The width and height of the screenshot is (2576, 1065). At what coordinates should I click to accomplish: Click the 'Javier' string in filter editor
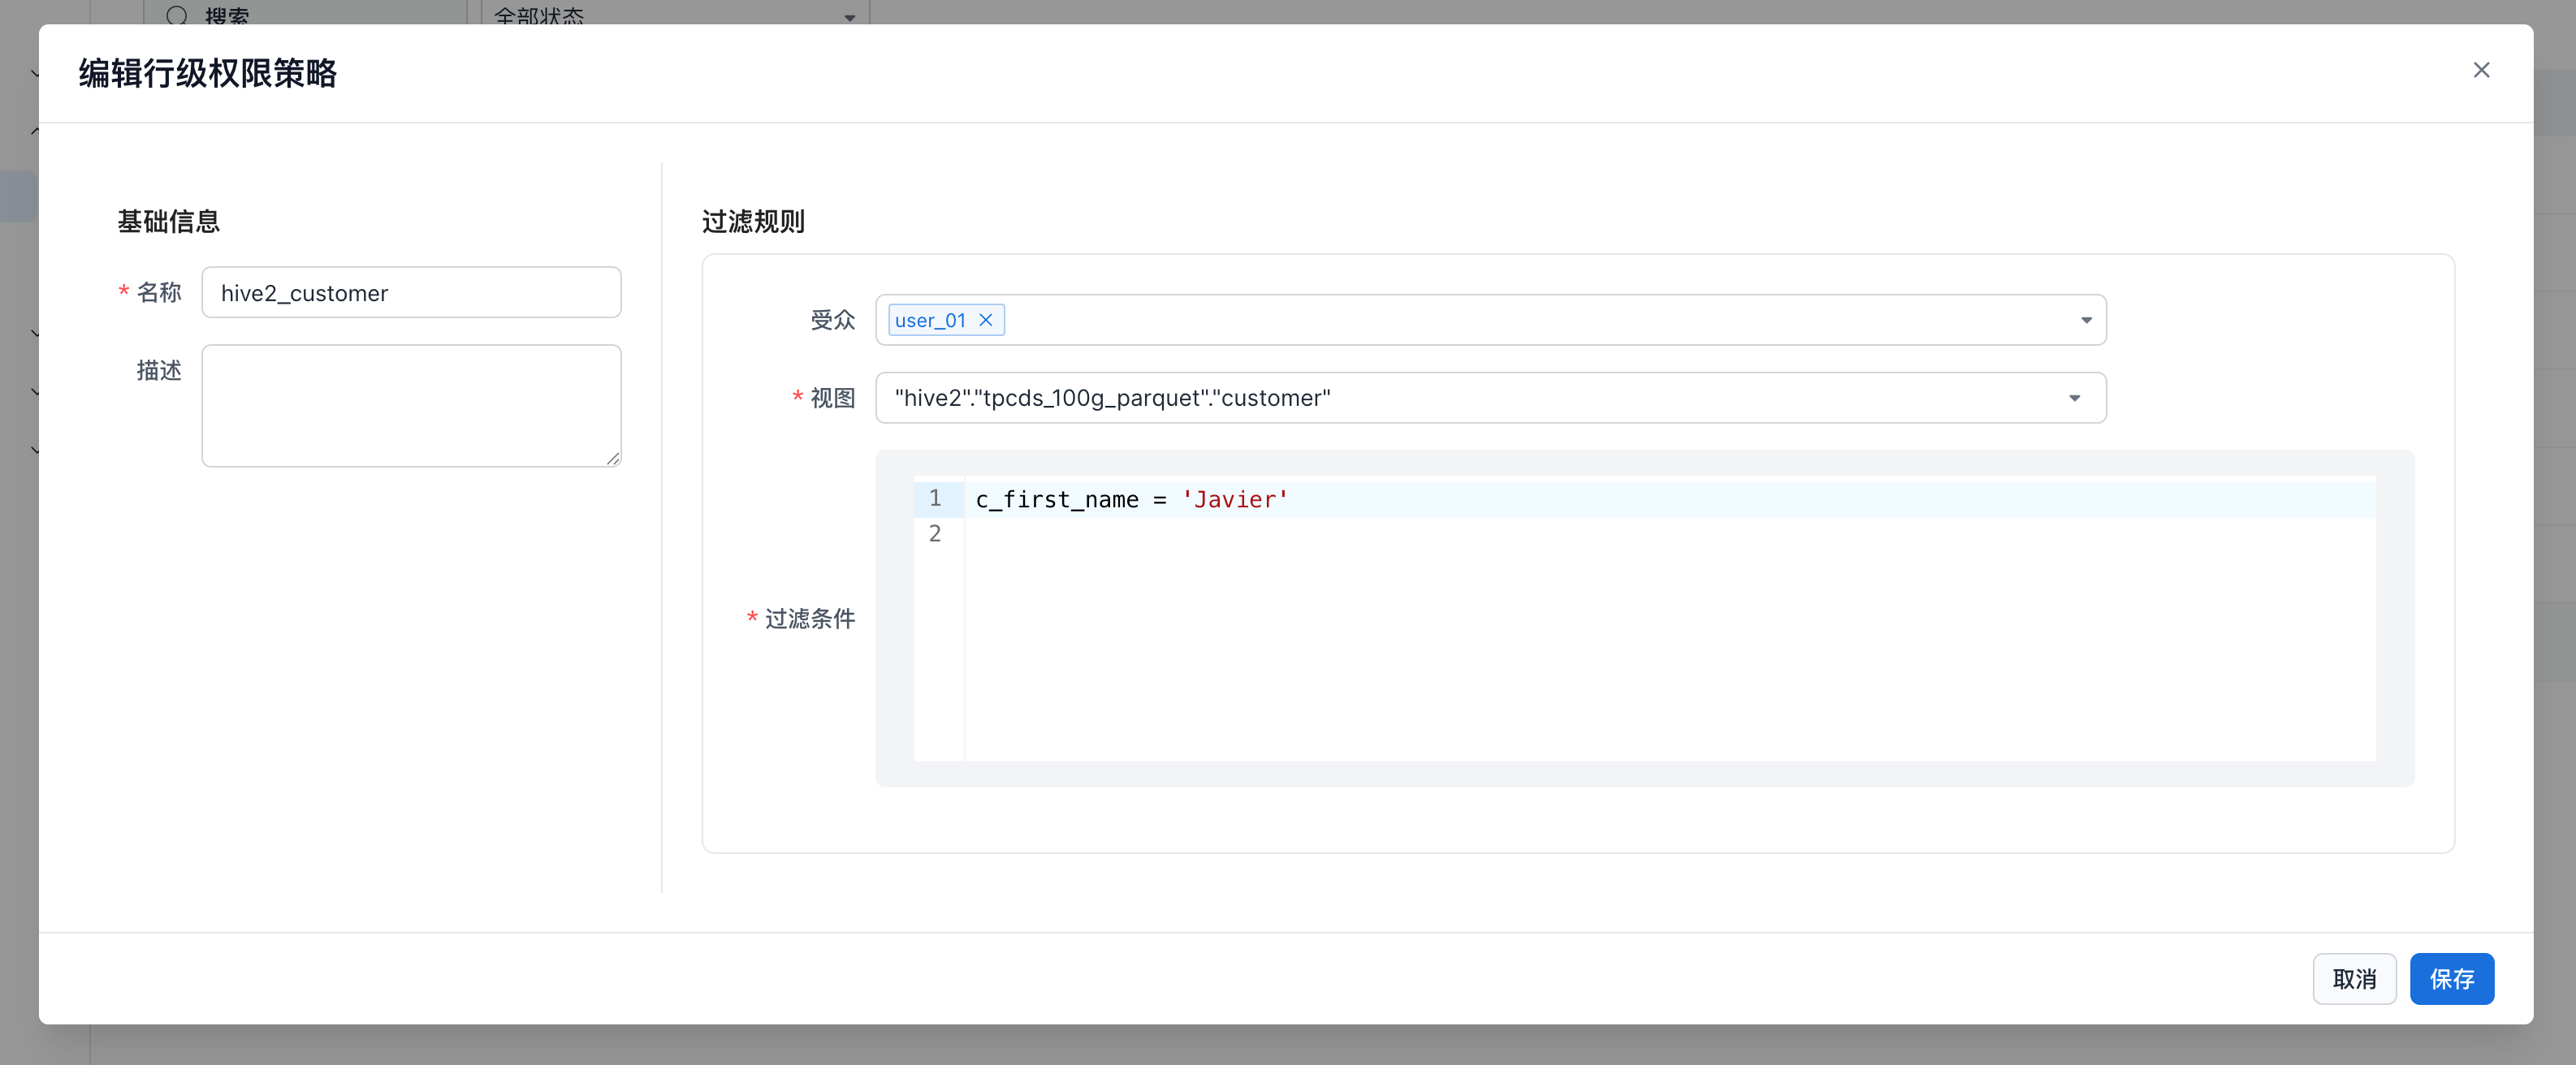click(x=1234, y=499)
